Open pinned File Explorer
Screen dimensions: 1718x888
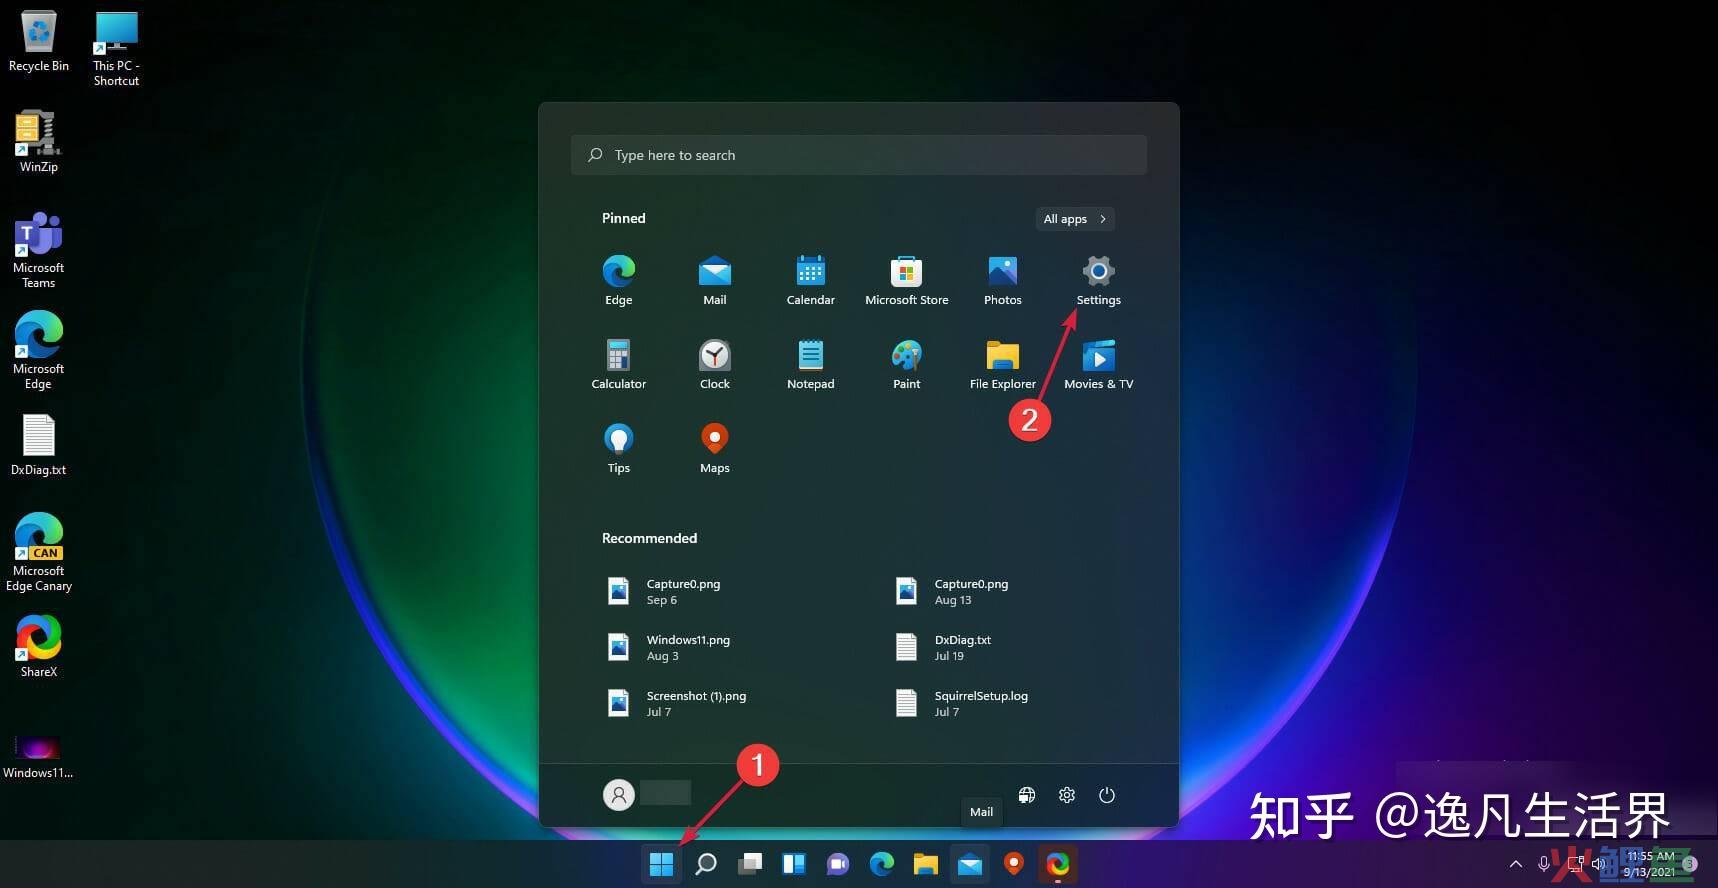click(1002, 364)
